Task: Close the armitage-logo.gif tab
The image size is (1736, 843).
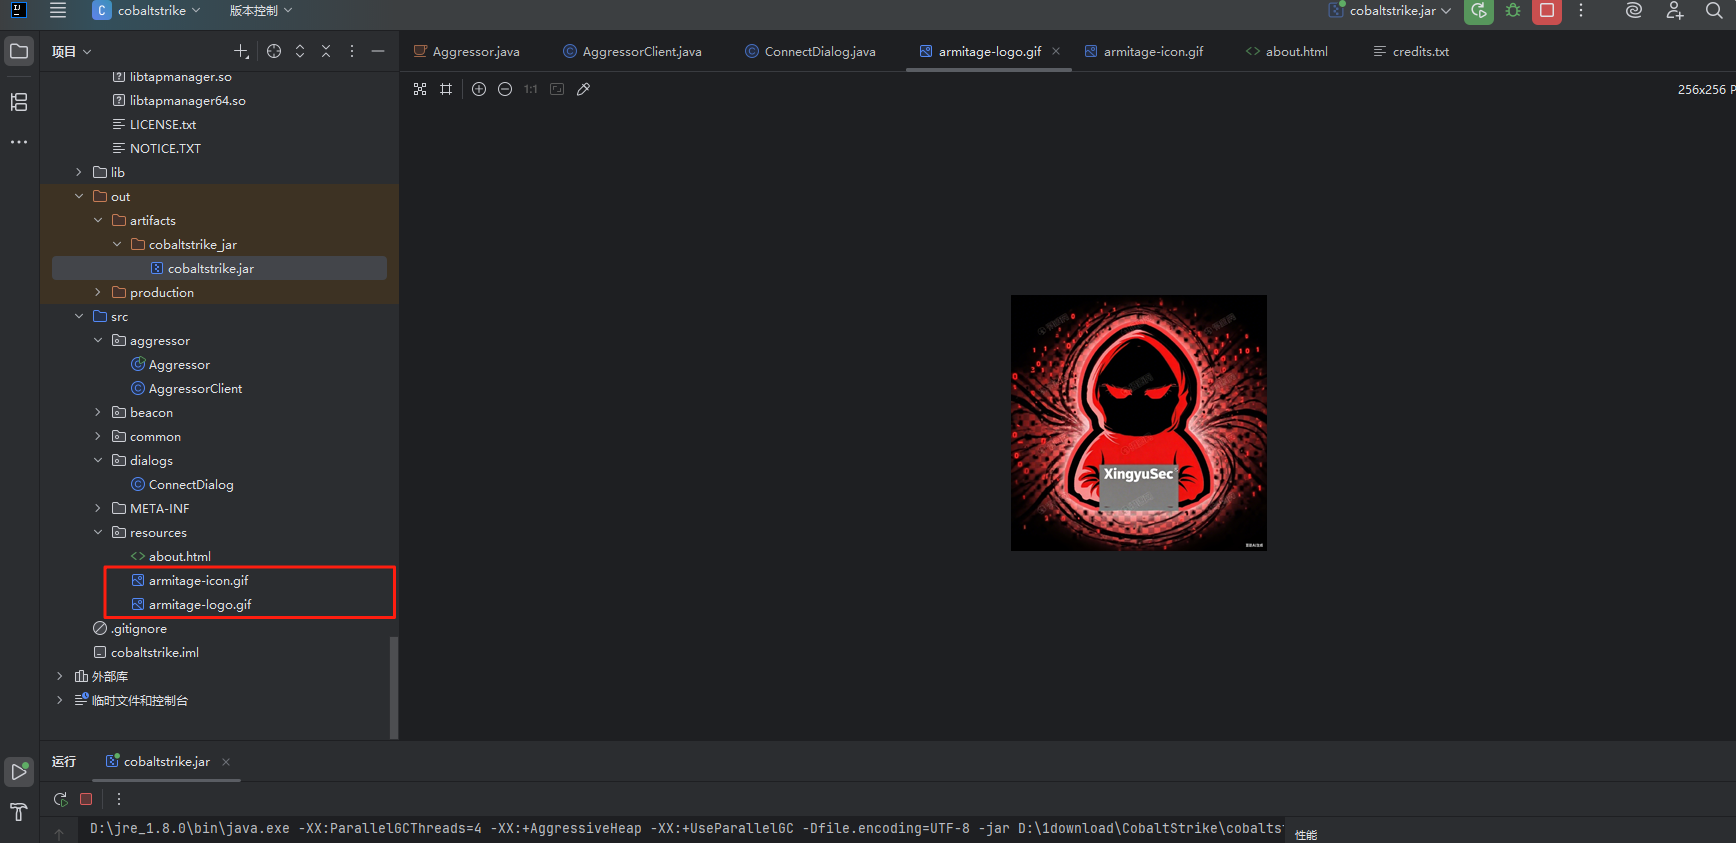Action: pyautogui.click(x=1056, y=51)
